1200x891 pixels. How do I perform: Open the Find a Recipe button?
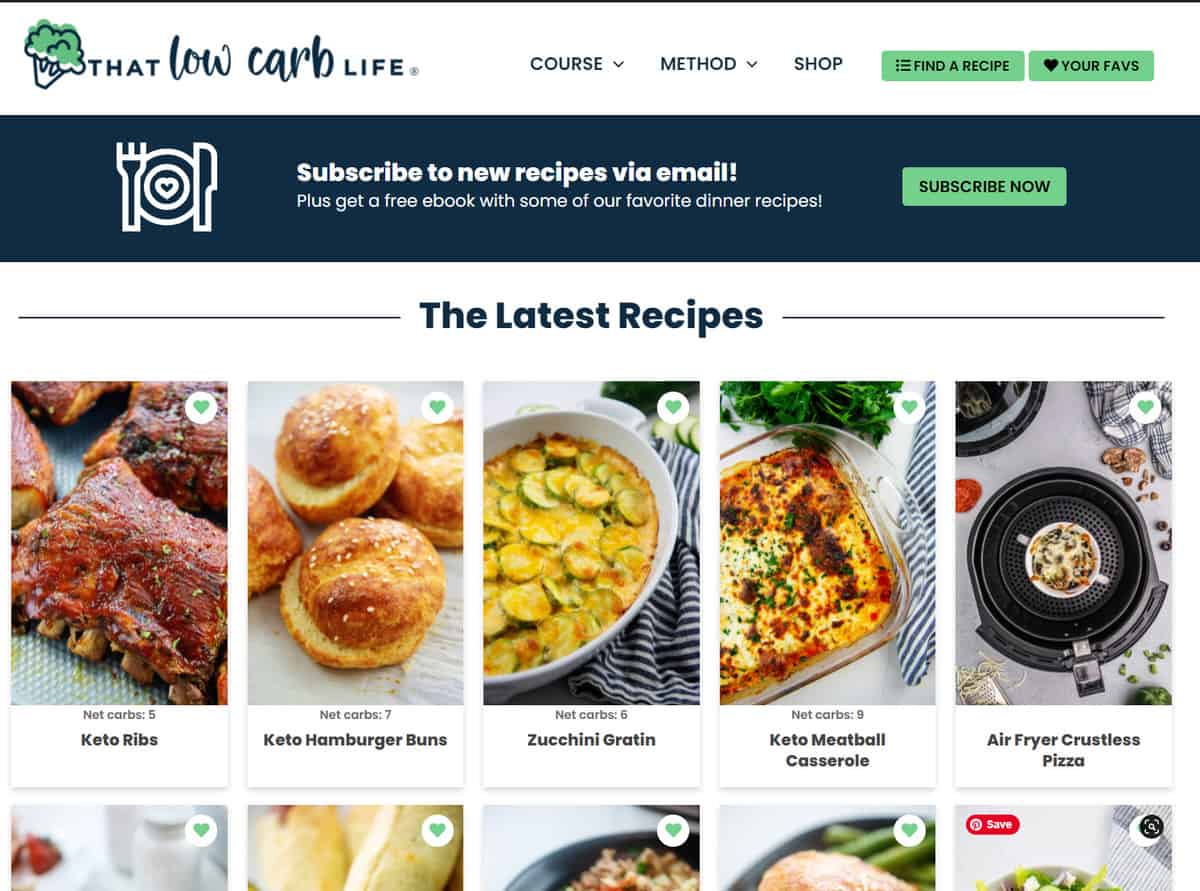[x=953, y=66]
